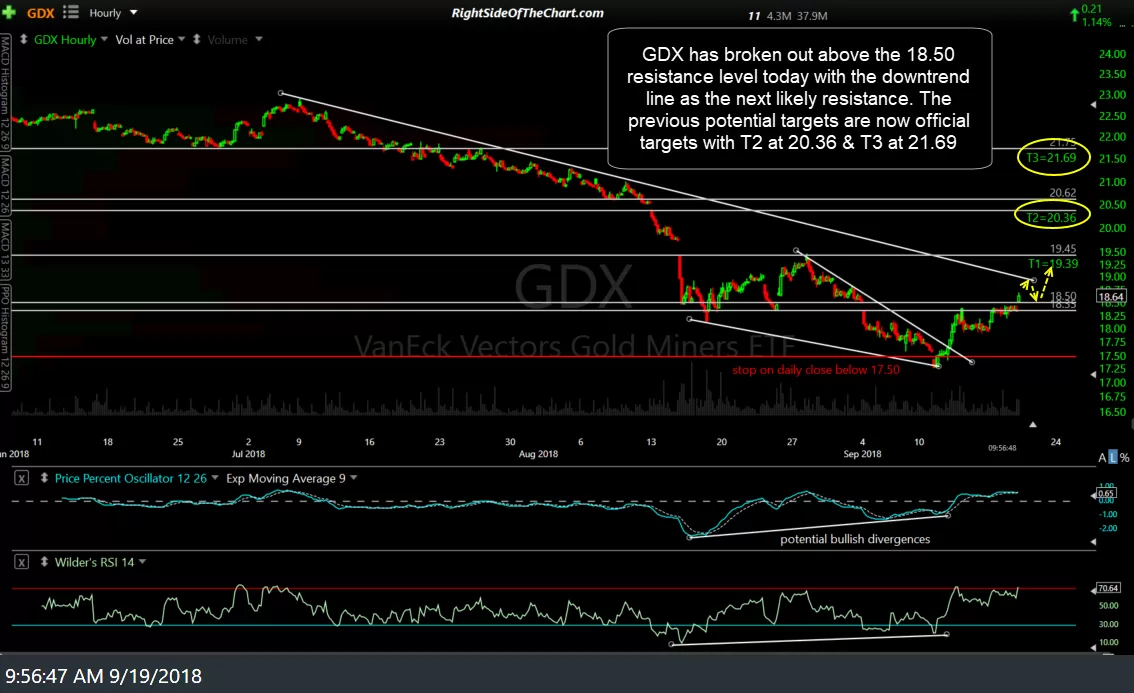
Task: Select the L logarithmic scale toggle
Action: click(x=1113, y=457)
